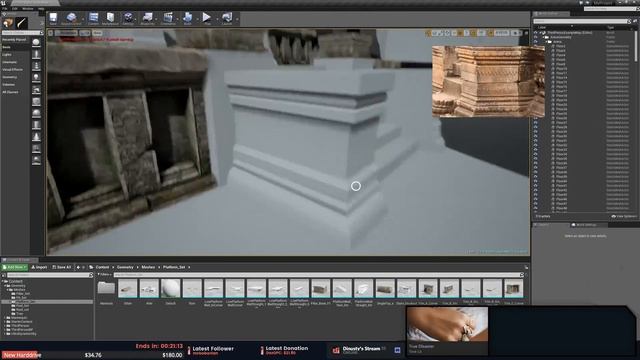Click the Play toolbar icon
Viewport: 640px width, 360px height.
pyautogui.click(x=207, y=18)
